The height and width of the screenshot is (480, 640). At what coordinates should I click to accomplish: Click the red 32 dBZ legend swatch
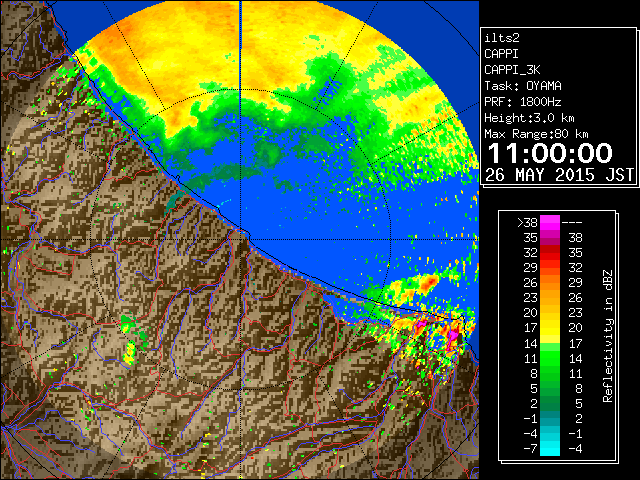550,253
